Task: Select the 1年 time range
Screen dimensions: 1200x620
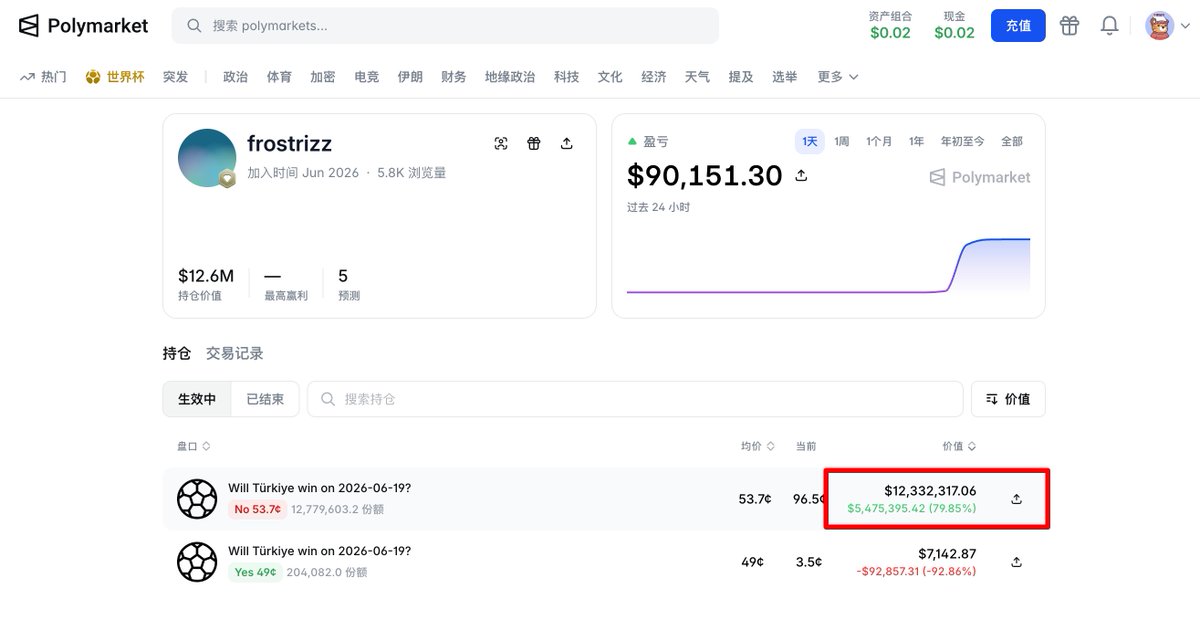Action: [916, 142]
